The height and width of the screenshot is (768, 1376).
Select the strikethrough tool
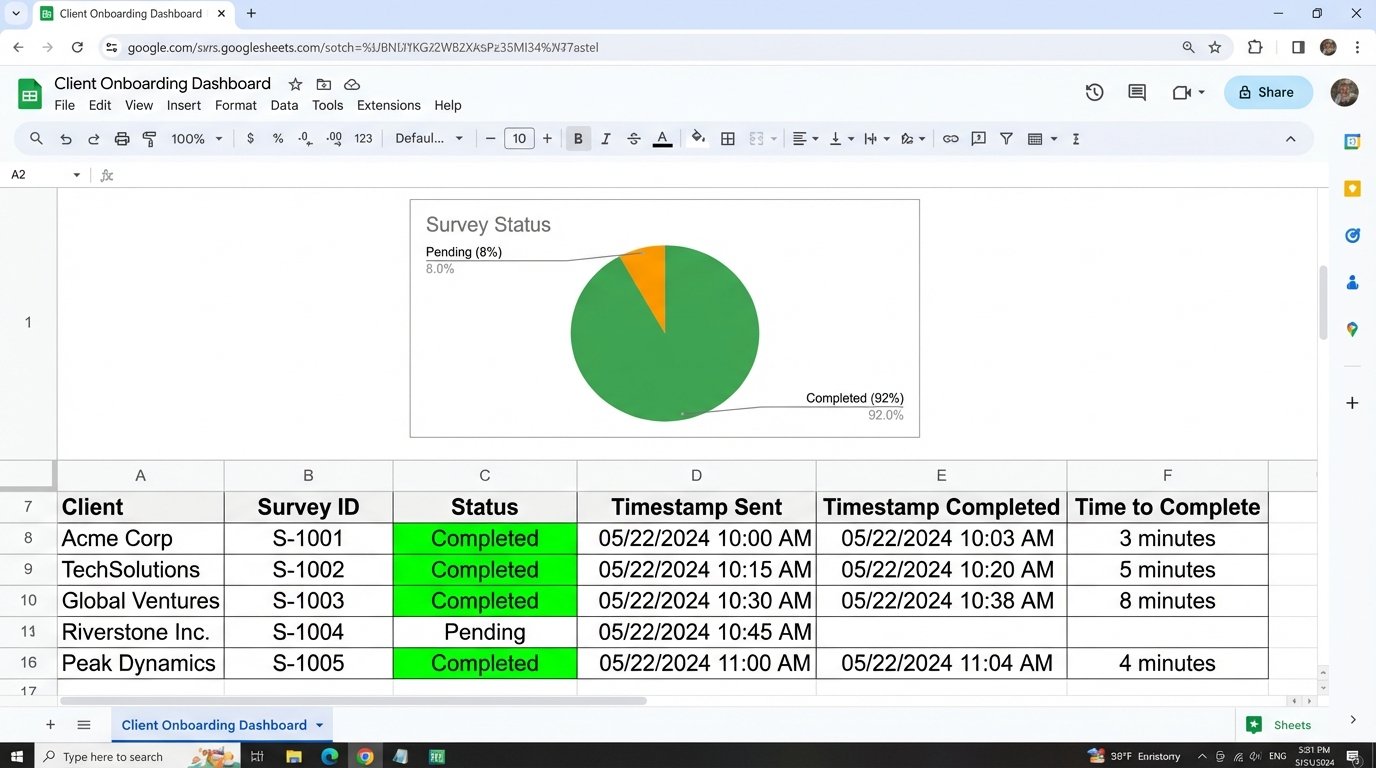point(633,138)
